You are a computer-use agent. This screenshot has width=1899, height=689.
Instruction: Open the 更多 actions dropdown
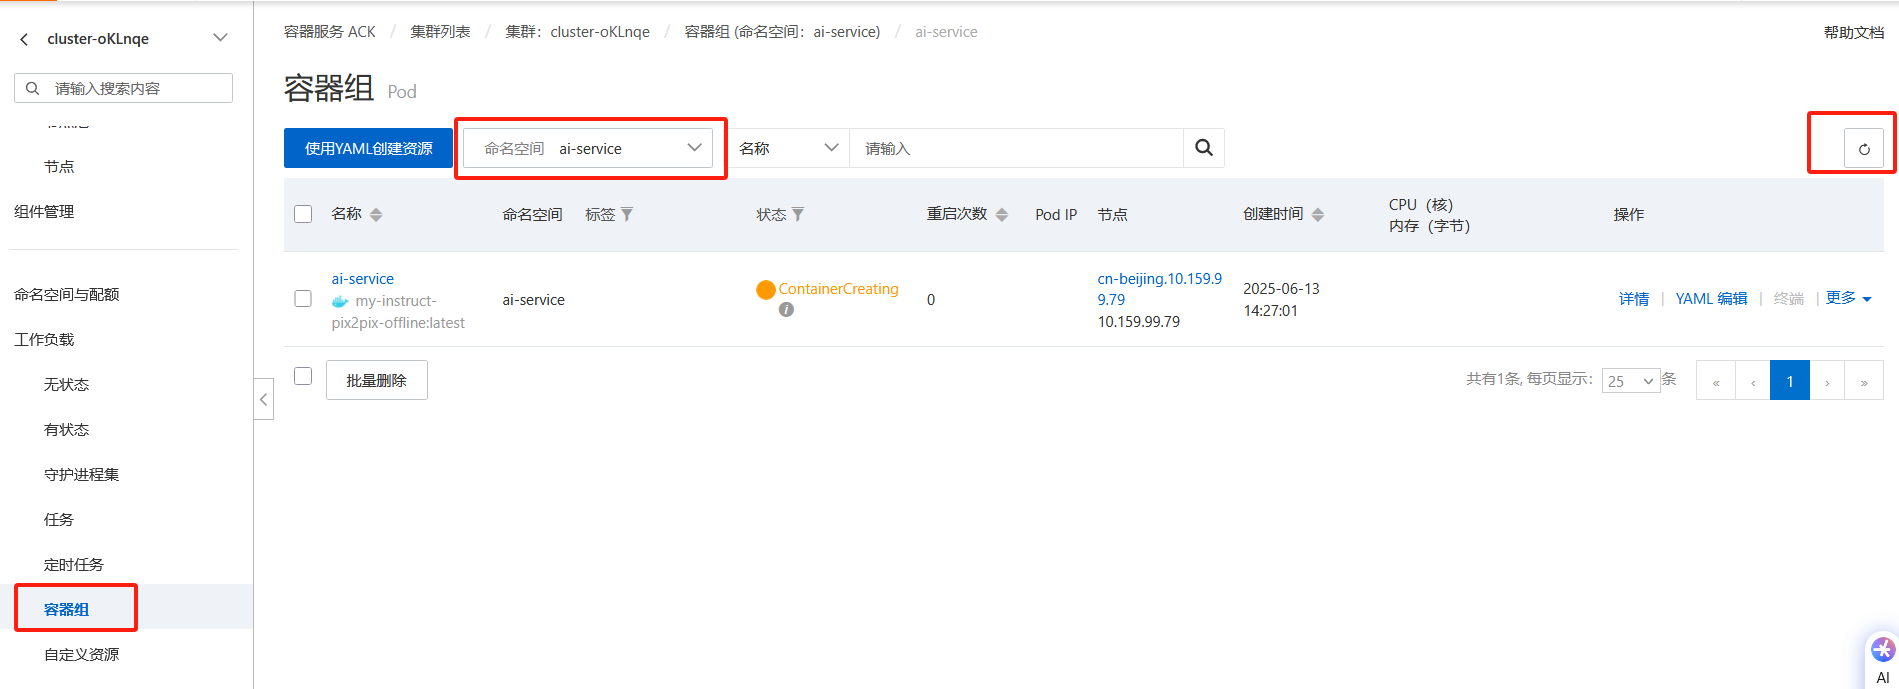click(x=1848, y=298)
